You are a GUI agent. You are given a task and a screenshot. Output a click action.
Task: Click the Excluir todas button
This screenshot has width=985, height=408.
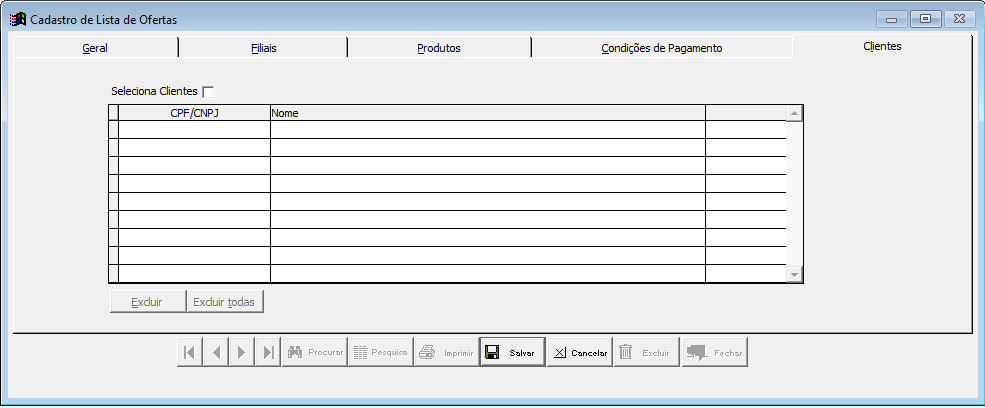coord(224,302)
